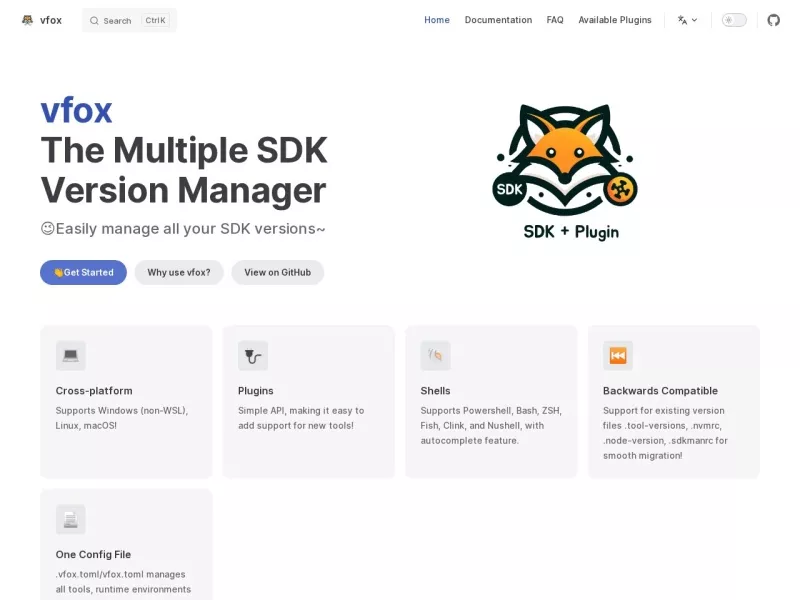Click the rewind icon on Backwards Compatible card

point(618,356)
